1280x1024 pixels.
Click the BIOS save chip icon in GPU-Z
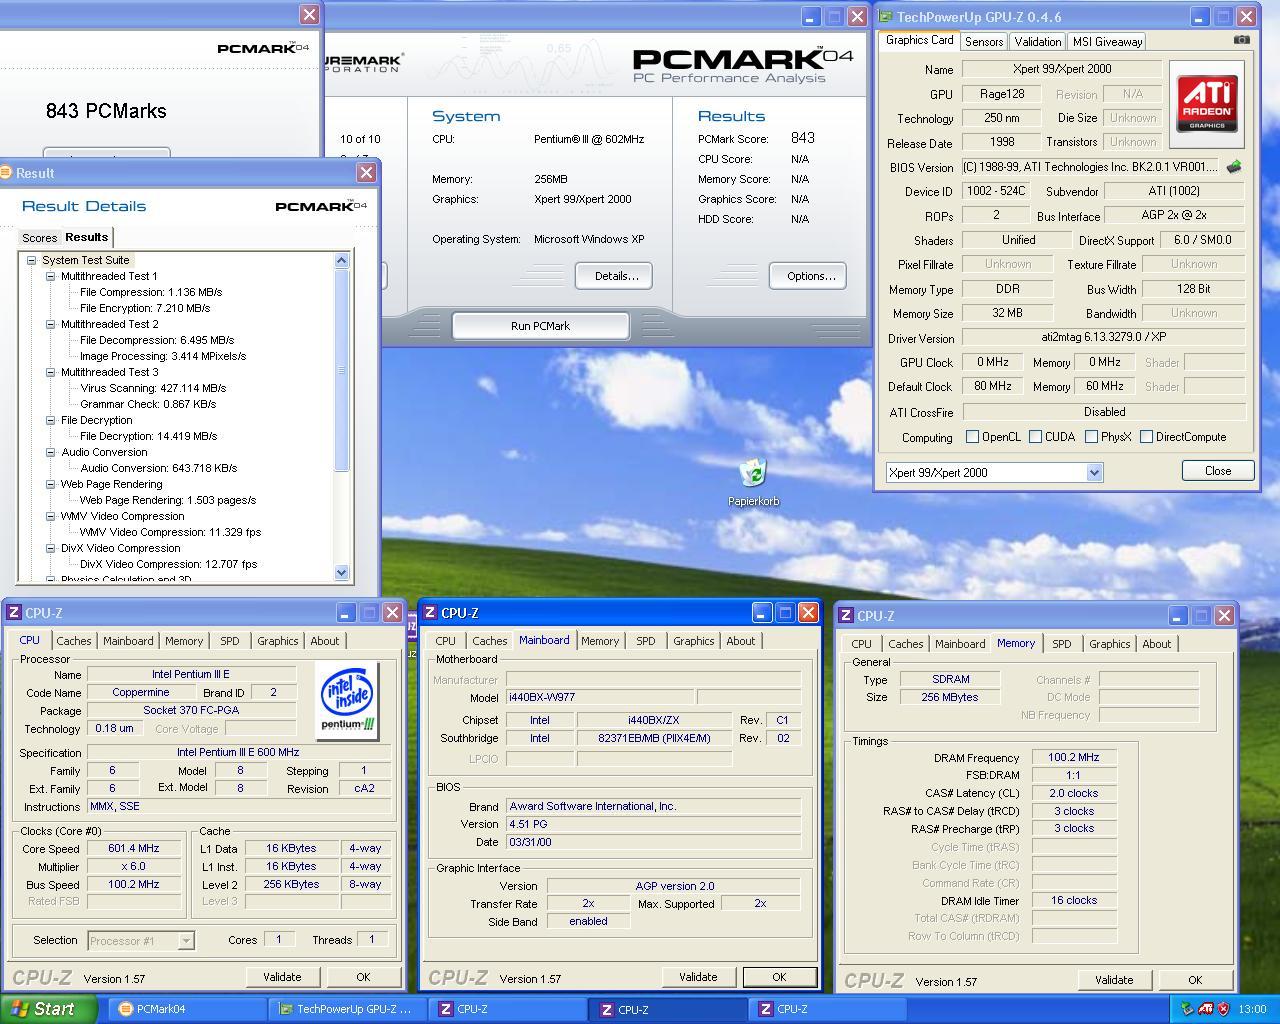(1234, 167)
